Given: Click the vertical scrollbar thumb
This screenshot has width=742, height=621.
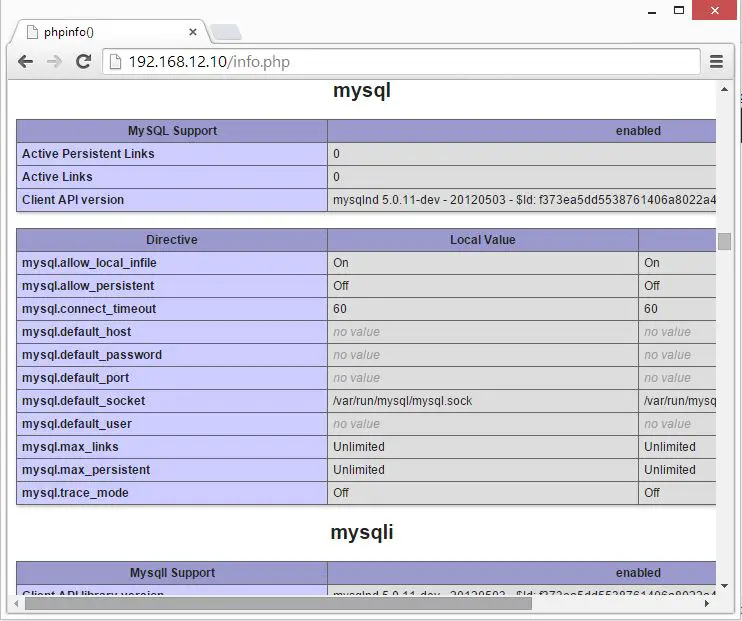Looking at the screenshot, I should point(724,241).
